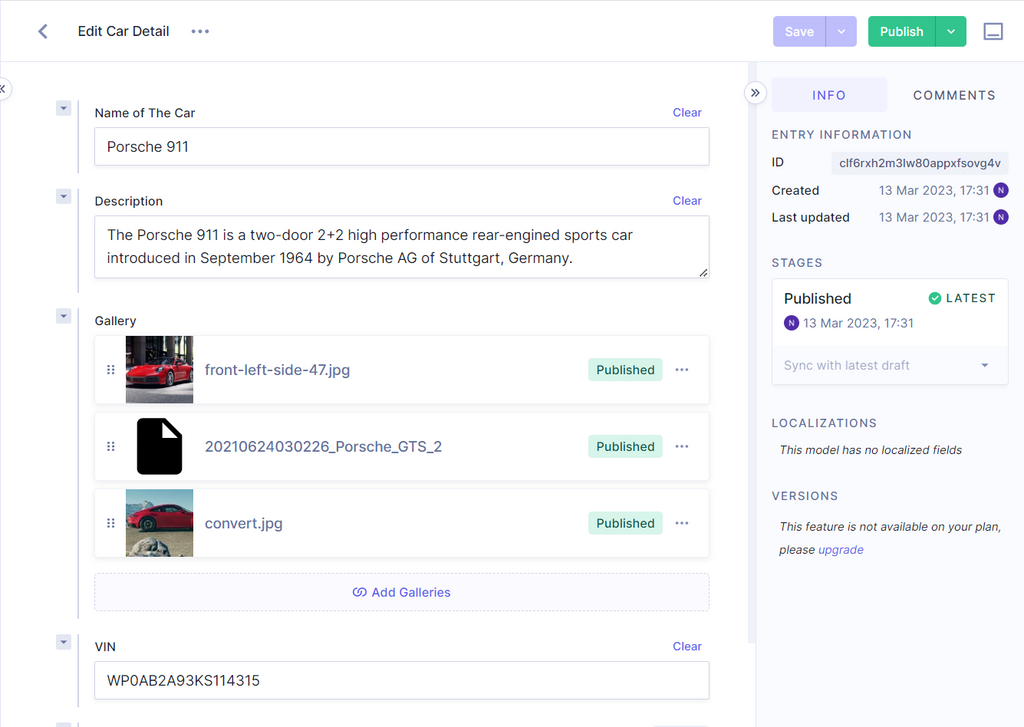The height and width of the screenshot is (727, 1024).
Task: Open options menu for convert.jpg
Action: [682, 523]
